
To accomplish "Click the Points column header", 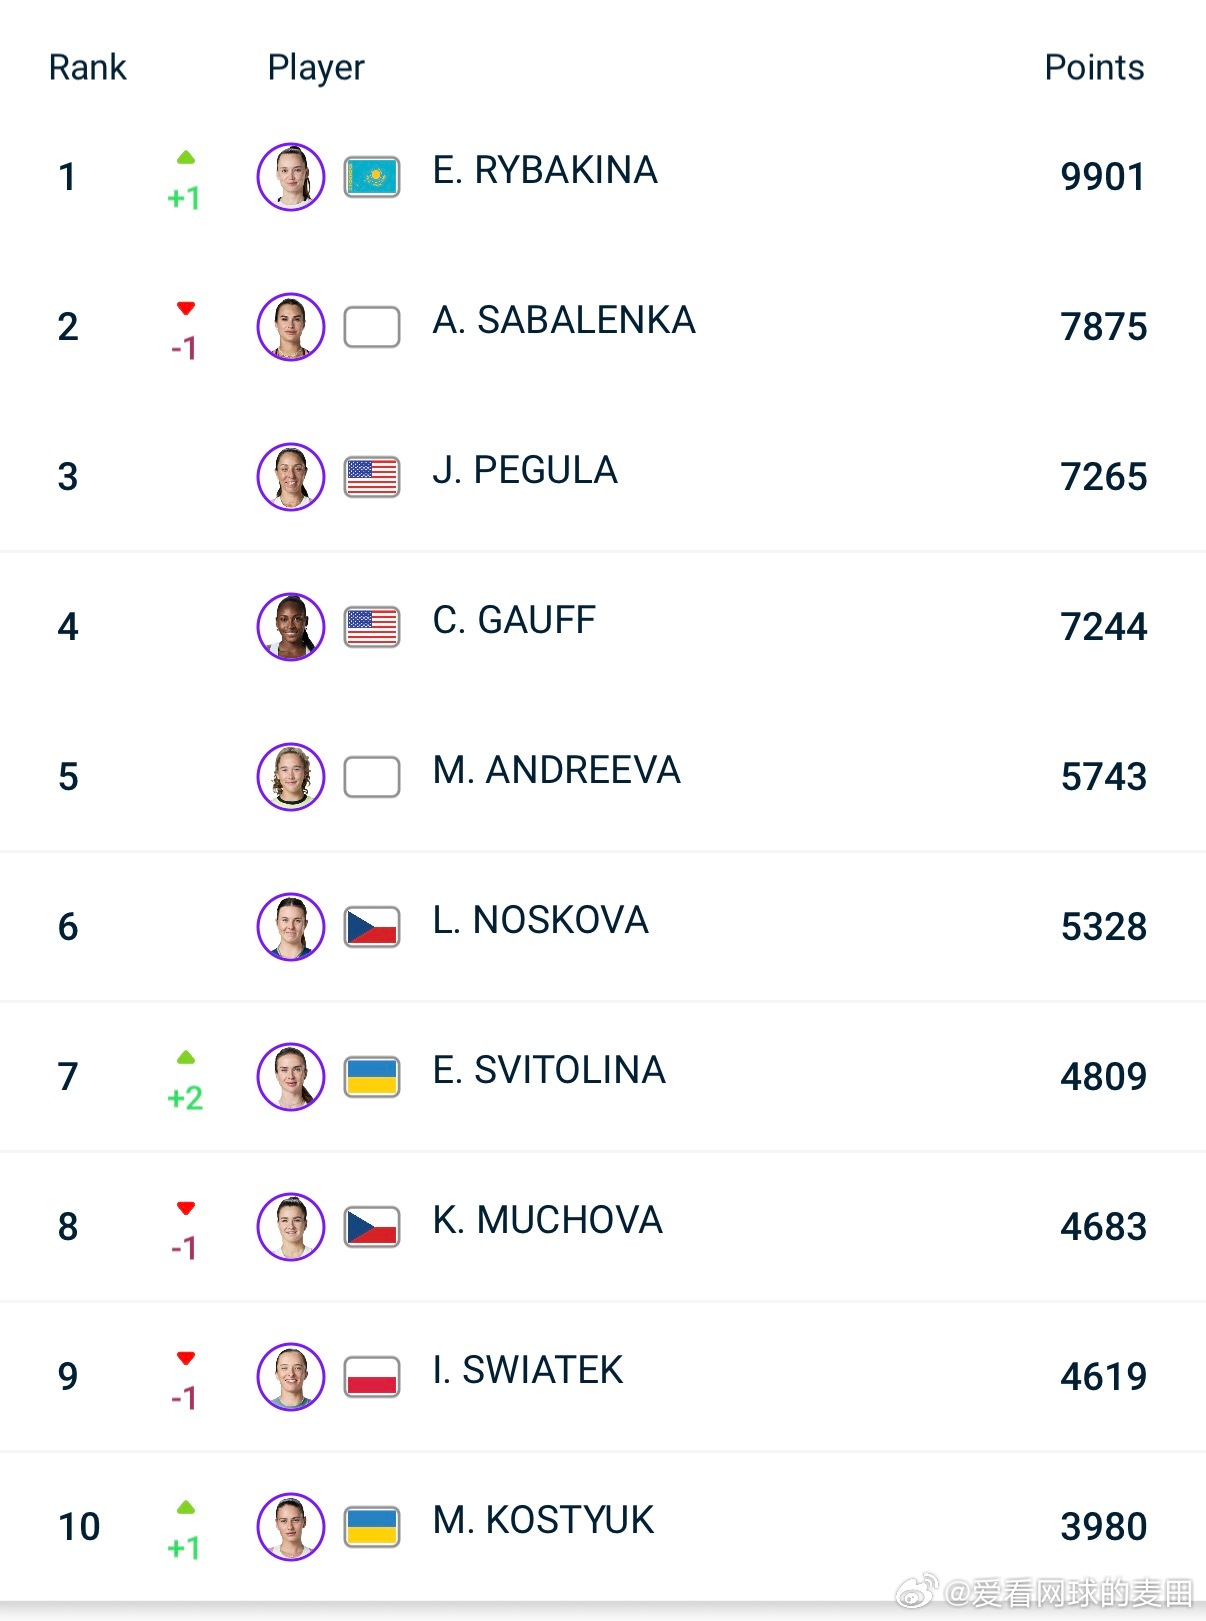I will coord(1094,67).
